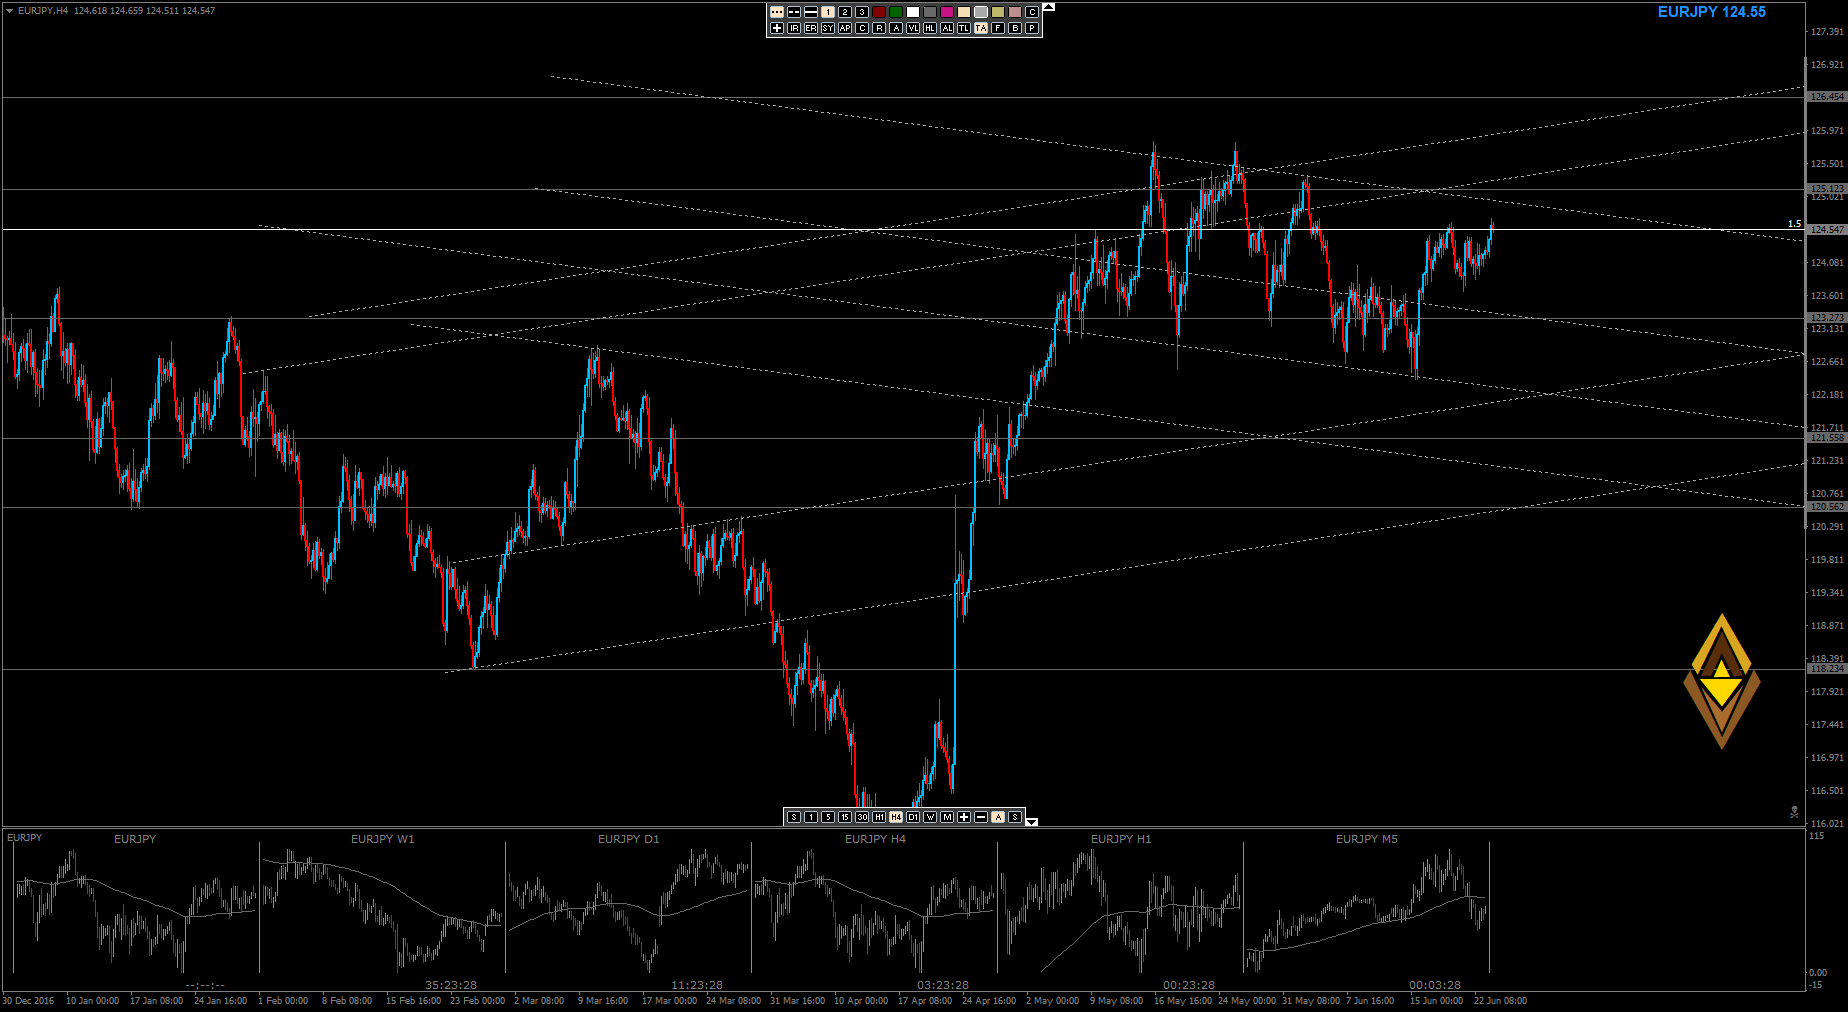The height and width of the screenshot is (1012, 1848).
Task: Switch chart to H1 timeframe
Action: (x=879, y=817)
